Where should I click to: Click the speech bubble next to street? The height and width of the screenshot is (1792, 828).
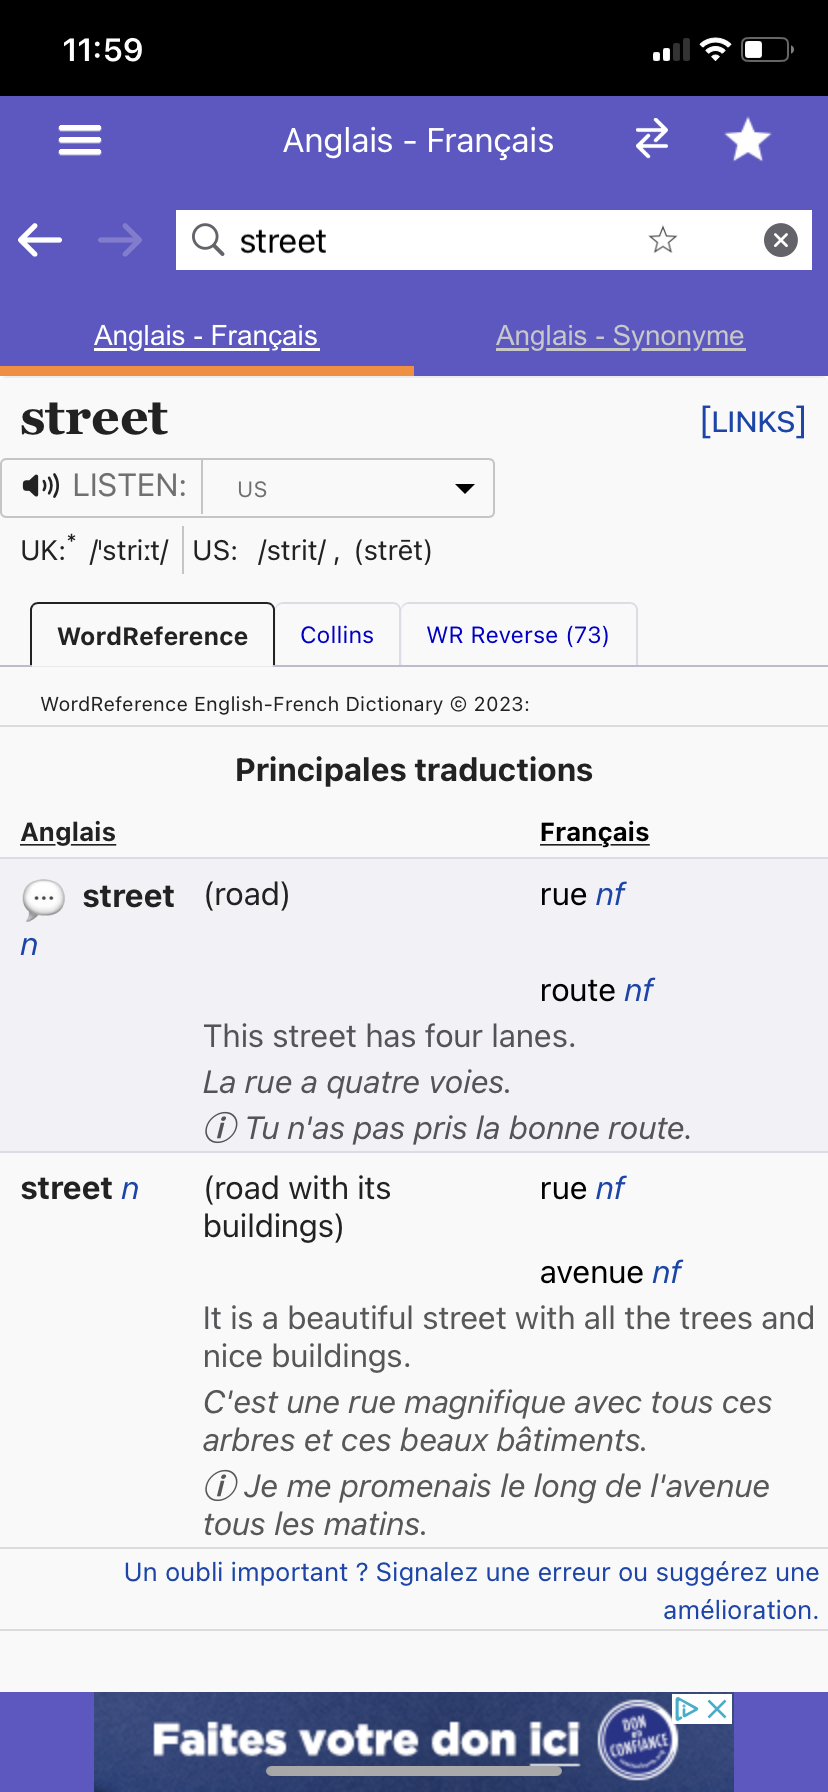[x=43, y=900]
